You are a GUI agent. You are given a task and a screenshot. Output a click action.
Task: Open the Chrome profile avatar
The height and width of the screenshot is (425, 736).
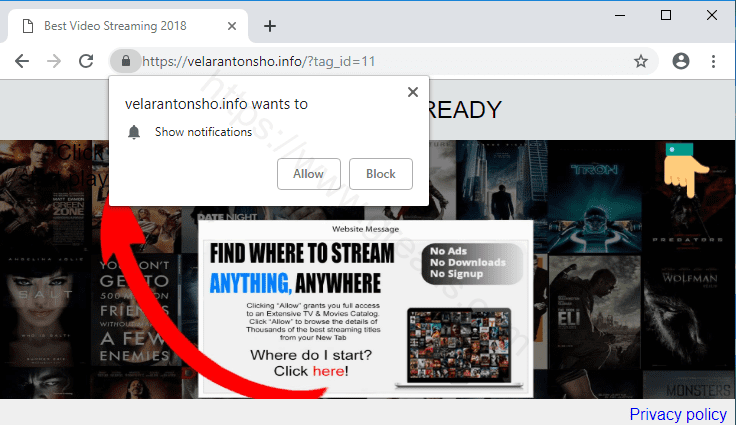point(681,61)
